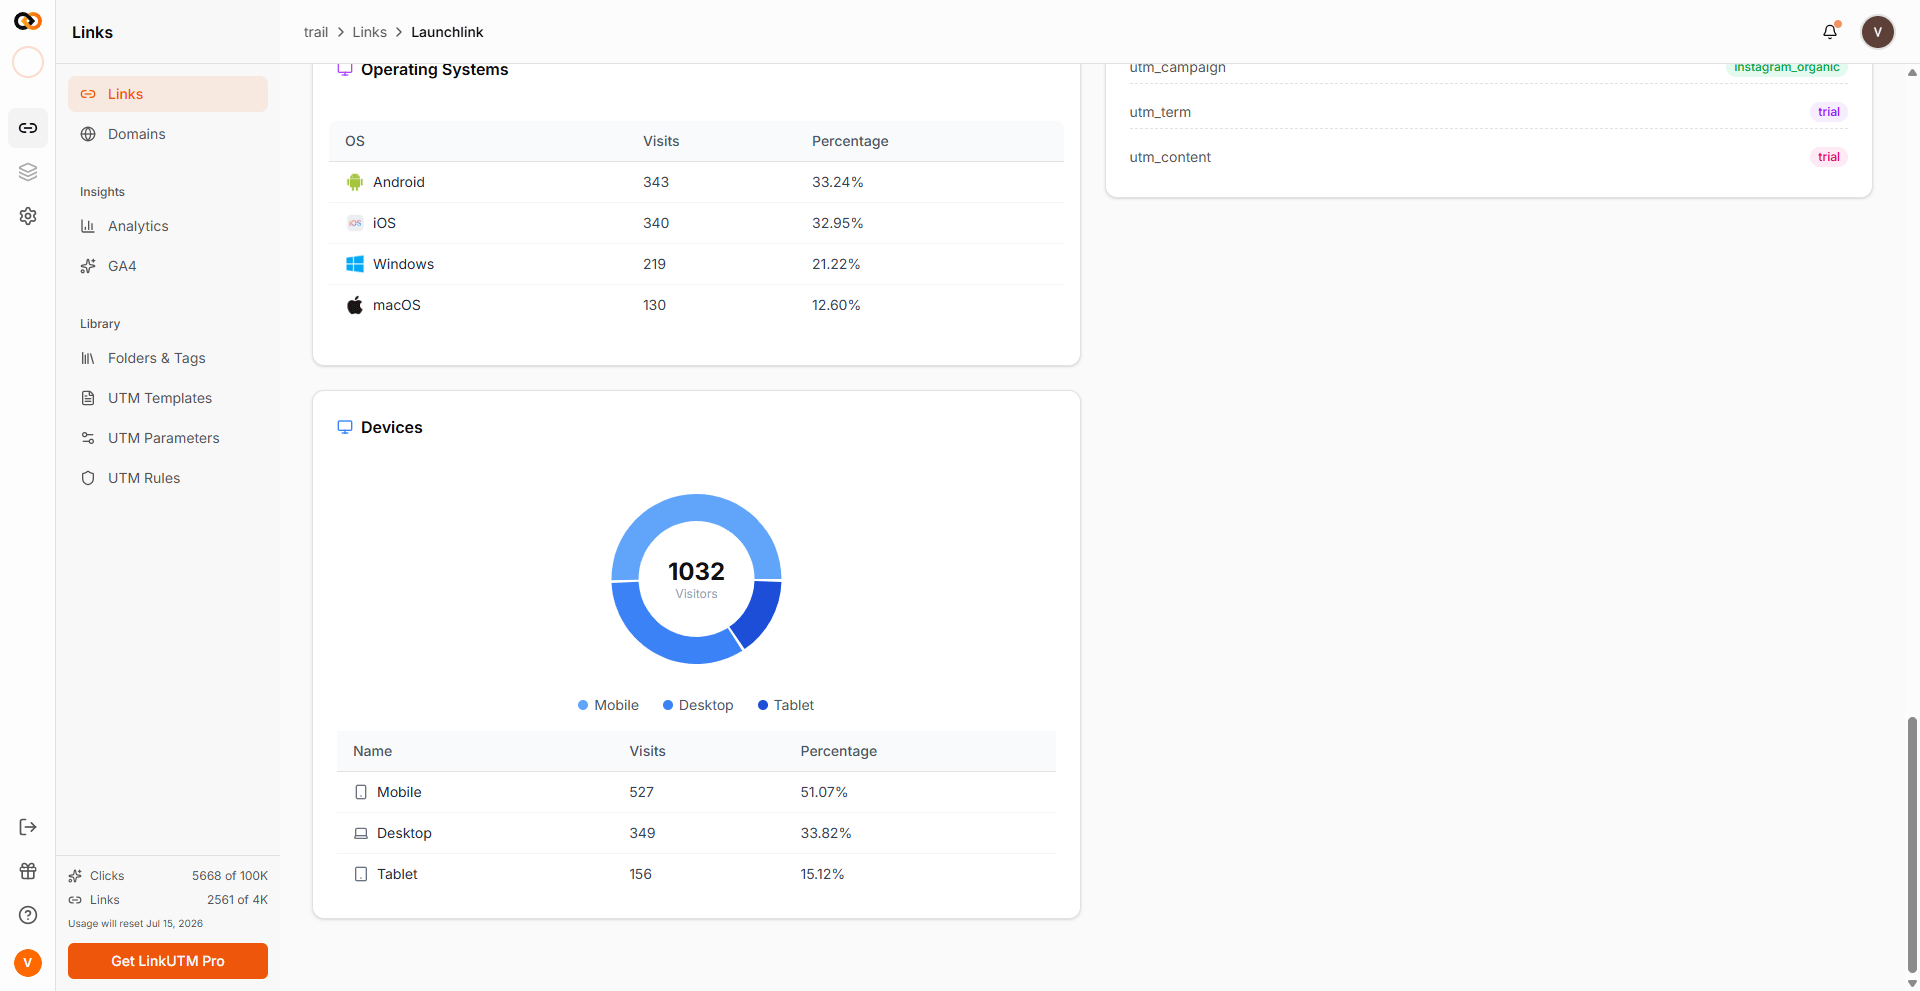This screenshot has width=1920, height=991.
Task: Click the Visits header in OS table
Action: pos(661,141)
